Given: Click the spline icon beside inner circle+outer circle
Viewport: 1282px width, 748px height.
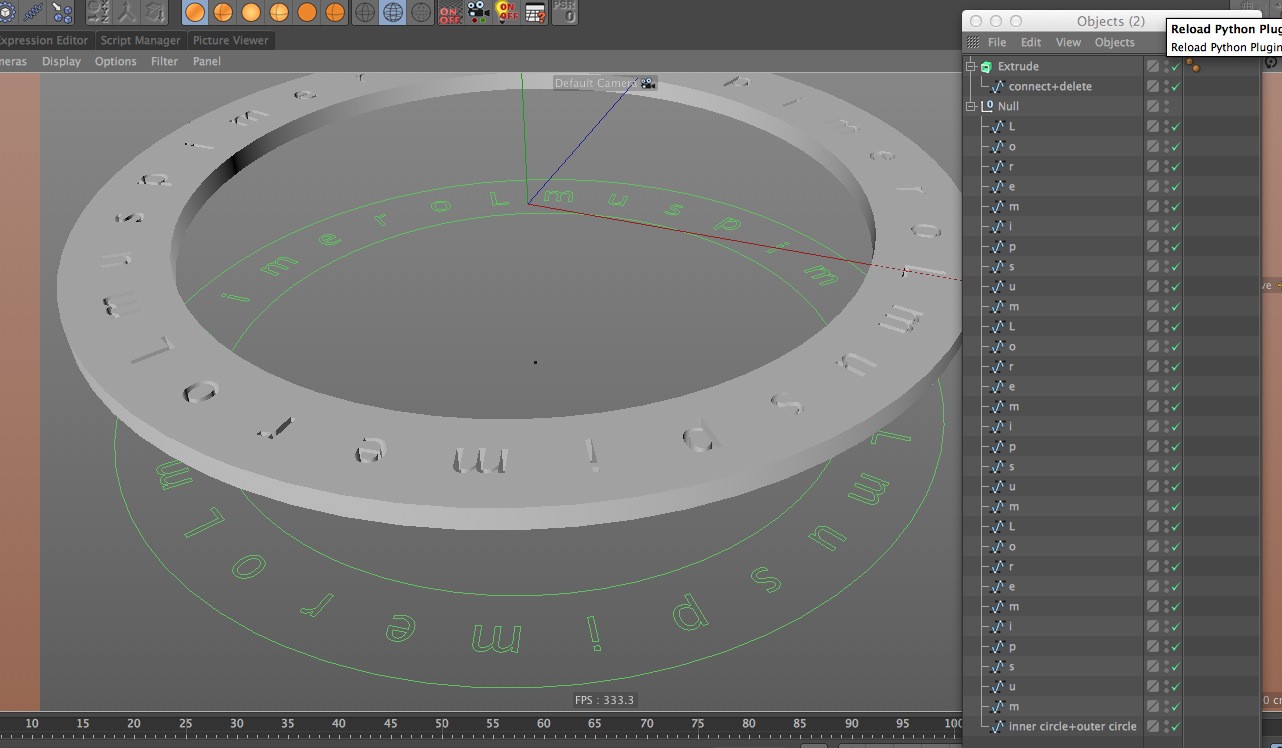Looking at the screenshot, I should pyautogui.click(x=997, y=726).
